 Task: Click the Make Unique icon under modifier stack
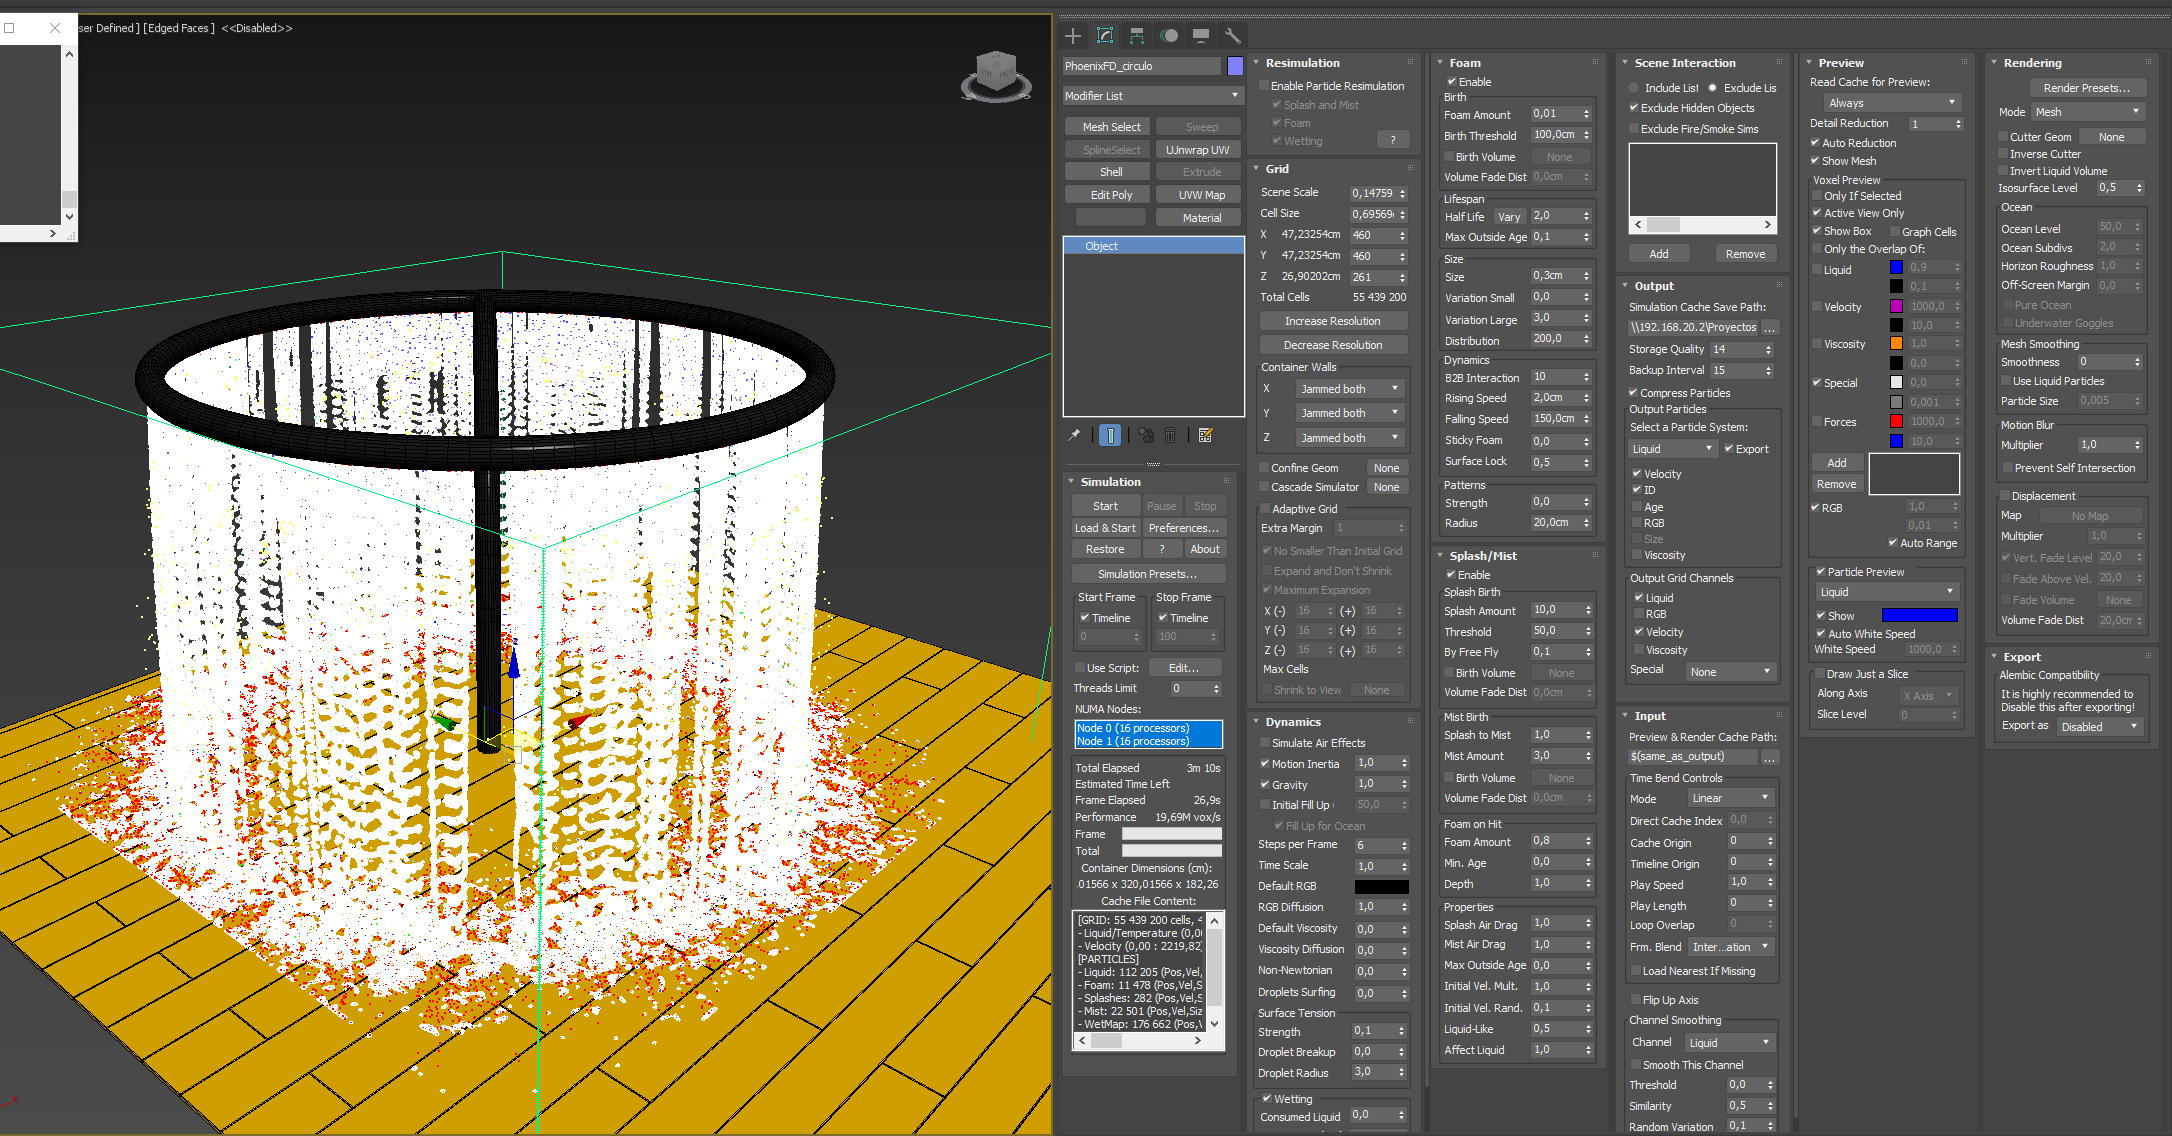(1146, 435)
